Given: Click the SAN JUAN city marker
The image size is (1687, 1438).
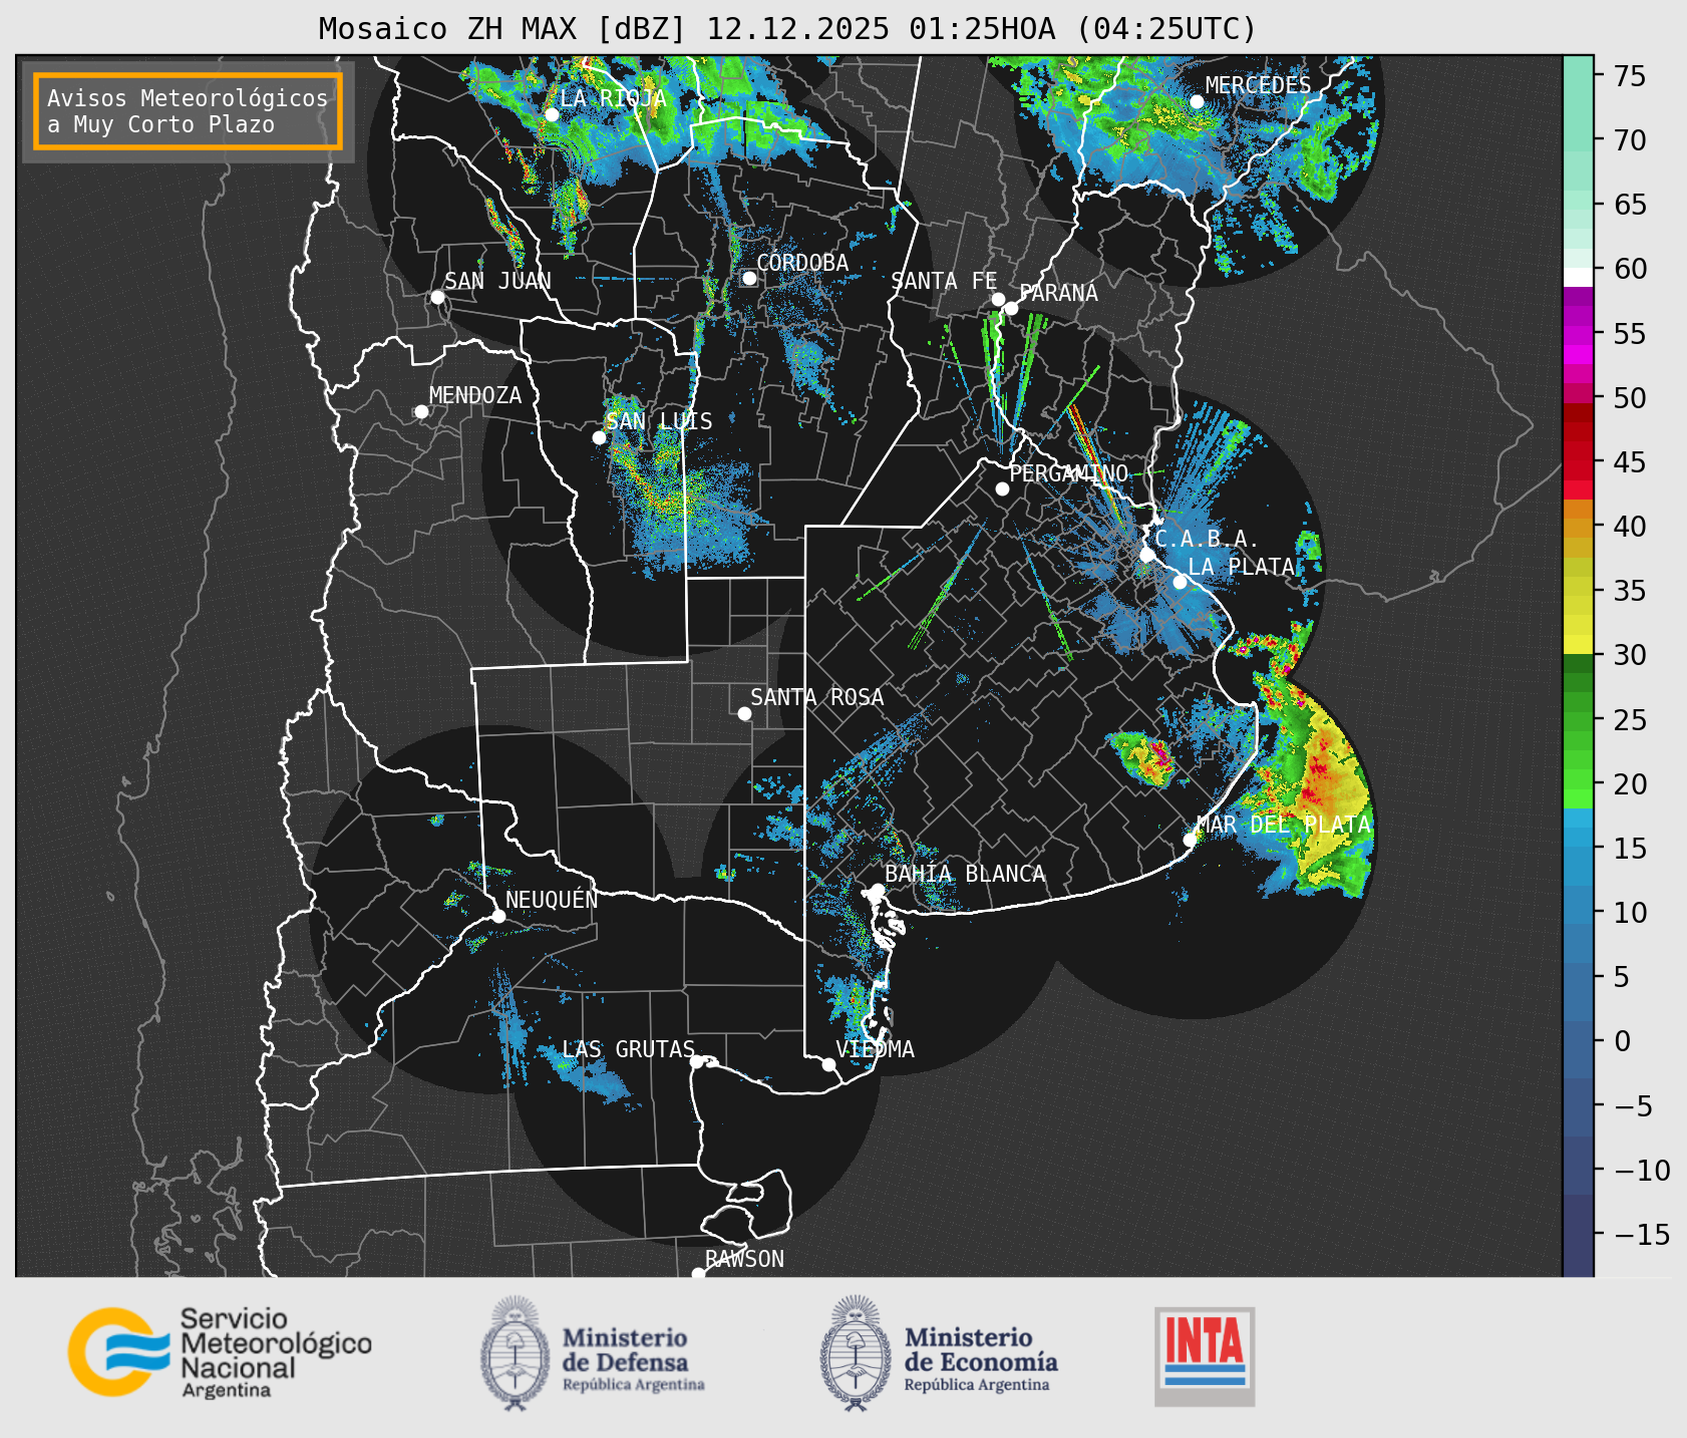Looking at the screenshot, I should [x=437, y=297].
